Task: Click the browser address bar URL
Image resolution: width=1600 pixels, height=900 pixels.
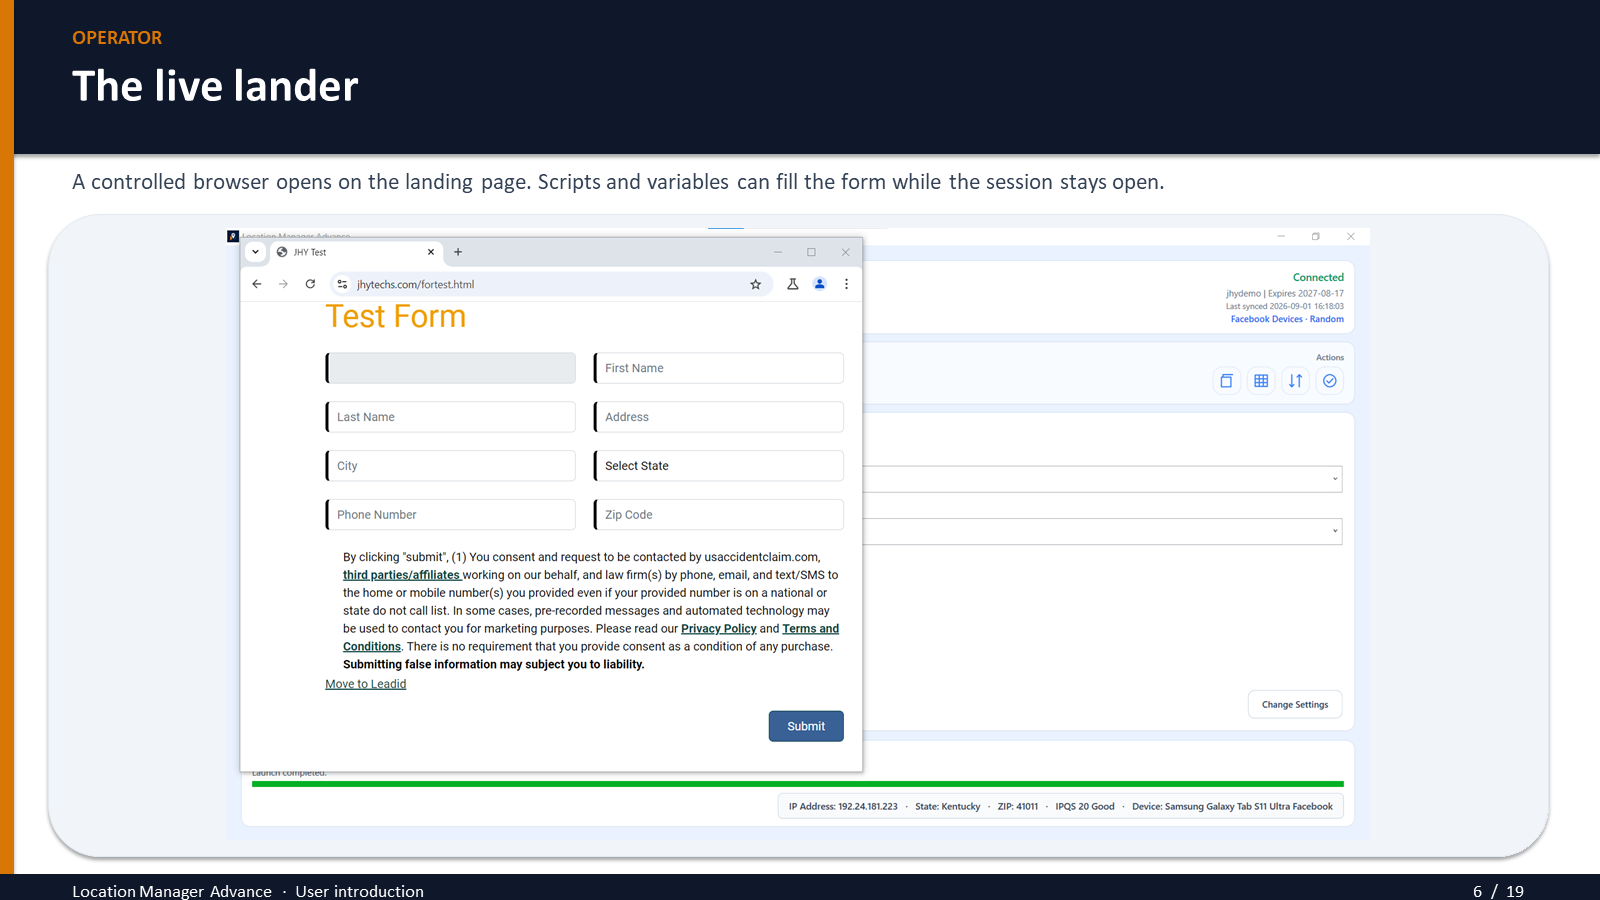Action: pos(415,284)
